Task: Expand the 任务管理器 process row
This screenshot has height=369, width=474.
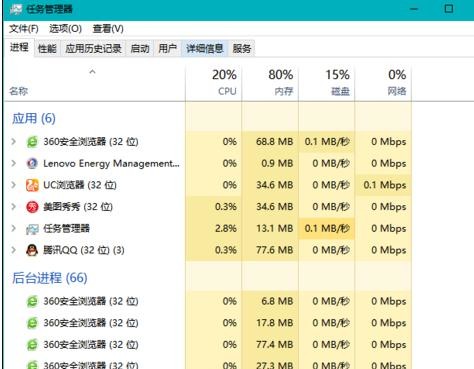Action: (x=14, y=228)
